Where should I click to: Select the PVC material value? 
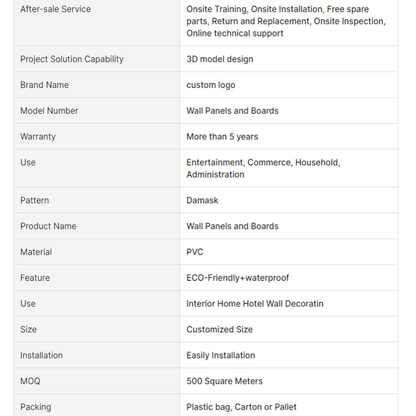195,252
